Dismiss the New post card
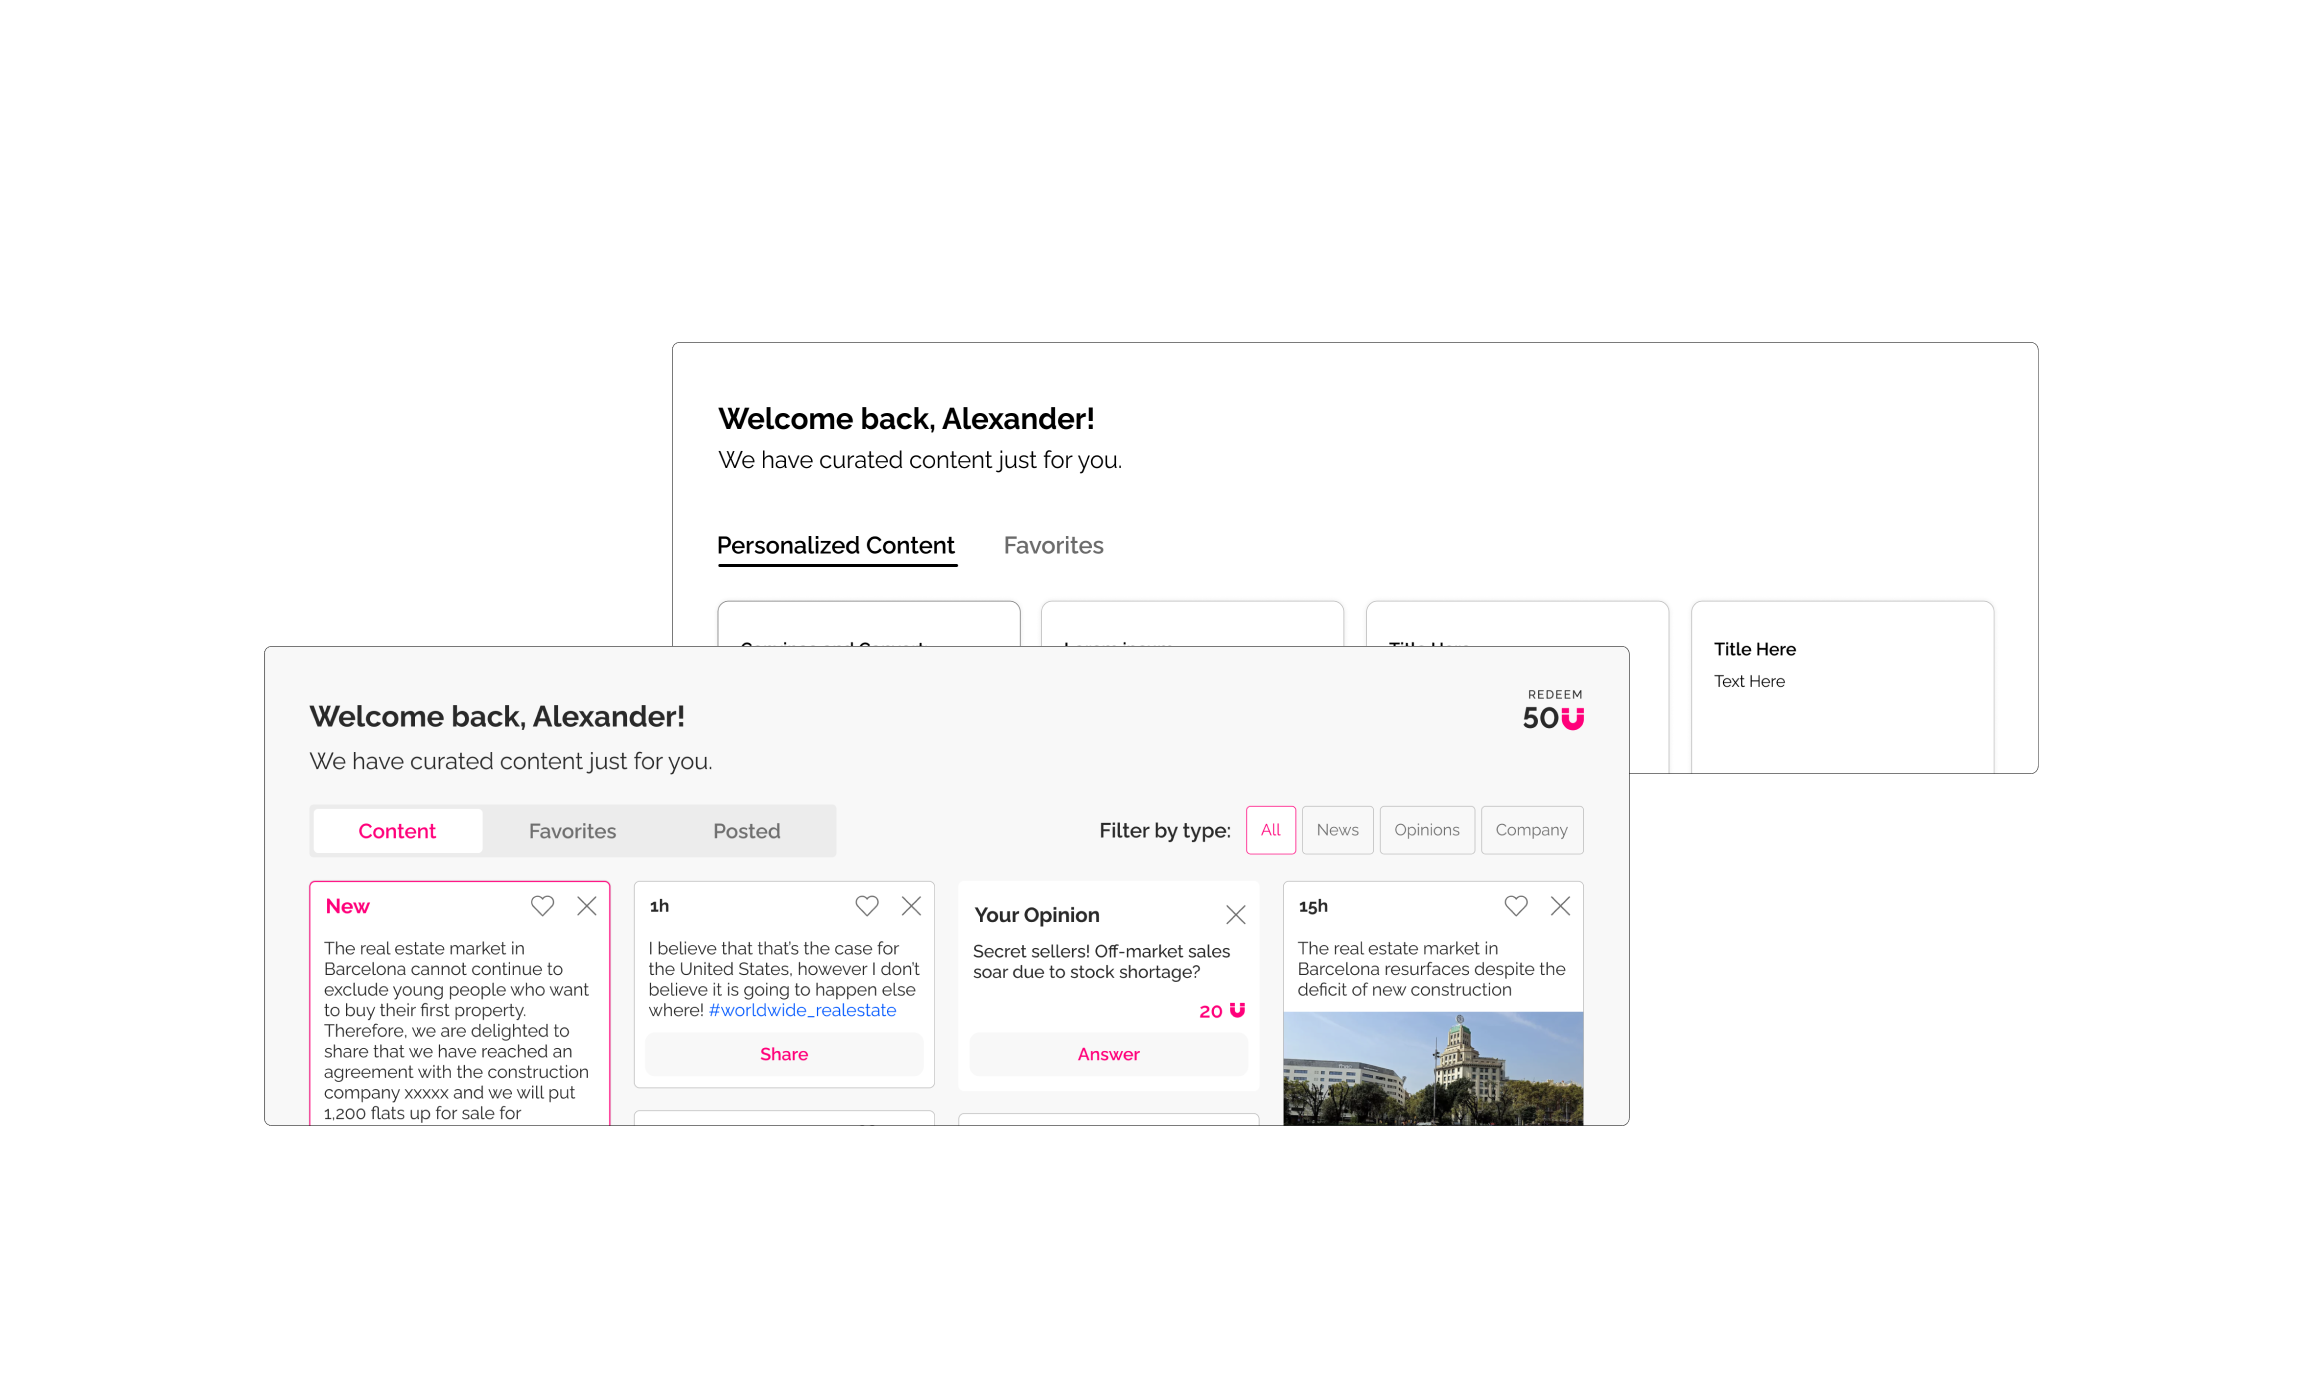Image resolution: width=2304 pixels, height=1400 pixels. [587, 906]
